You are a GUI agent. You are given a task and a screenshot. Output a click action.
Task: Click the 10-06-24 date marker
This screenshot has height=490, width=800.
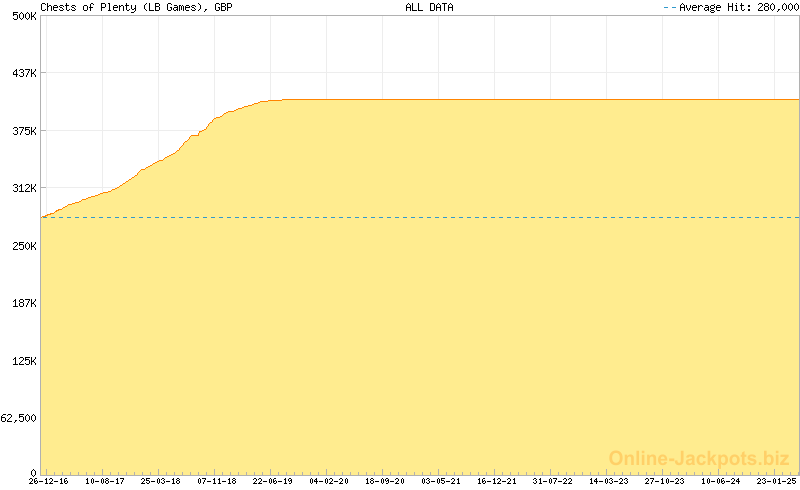[x=721, y=481]
